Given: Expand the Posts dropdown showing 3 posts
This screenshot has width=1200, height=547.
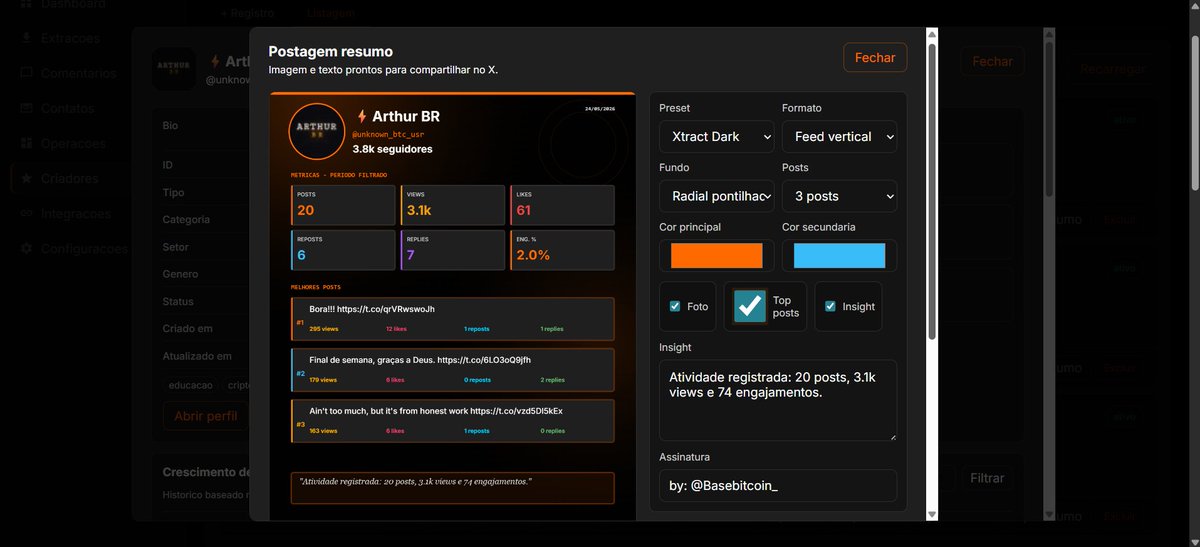Looking at the screenshot, I should pos(839,196).
